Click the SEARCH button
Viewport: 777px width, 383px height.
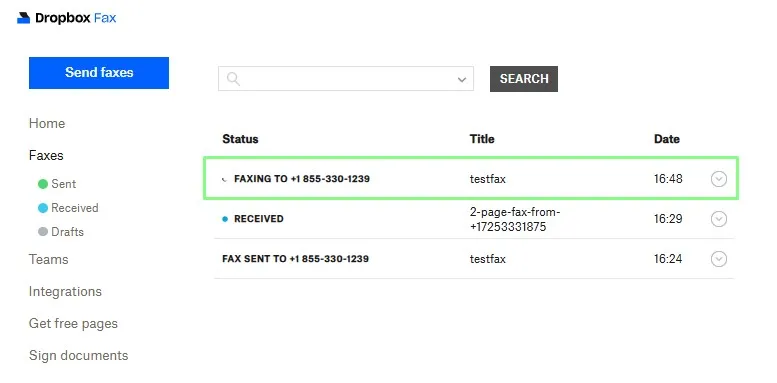pyautogui.click(x=524, y=79)
